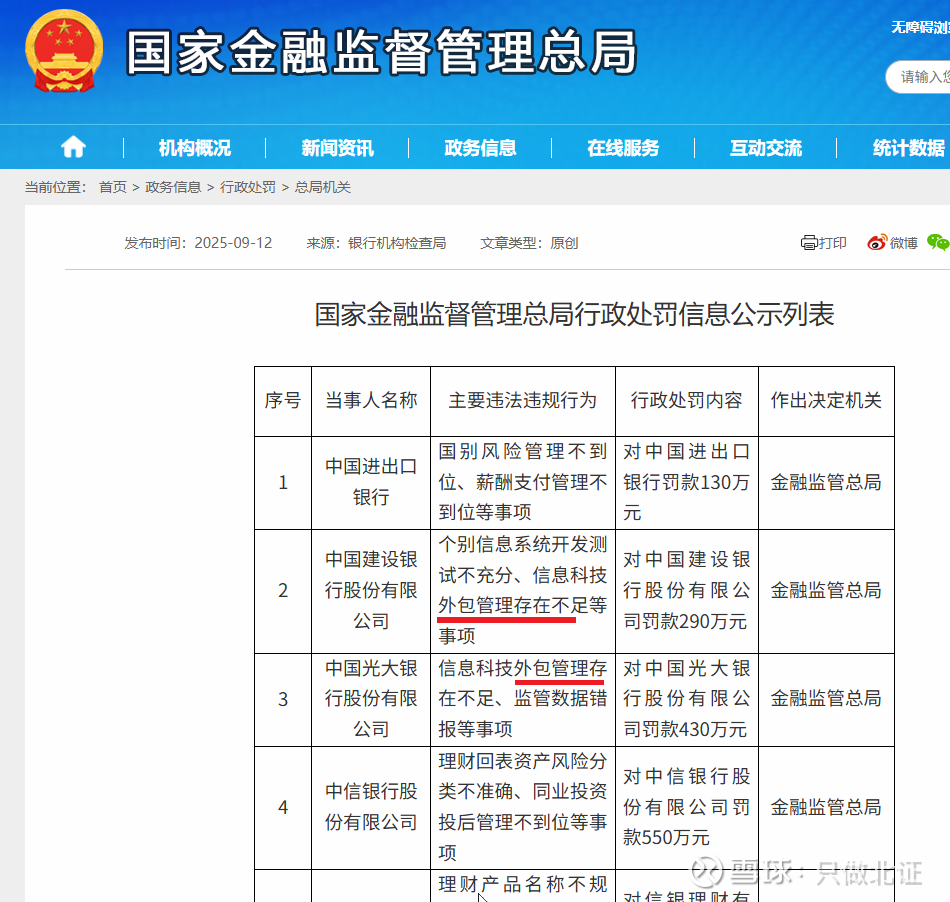Click the cell 中国建设银行股份有限公司
950x902 pixels.
click(x=371, y=591)
